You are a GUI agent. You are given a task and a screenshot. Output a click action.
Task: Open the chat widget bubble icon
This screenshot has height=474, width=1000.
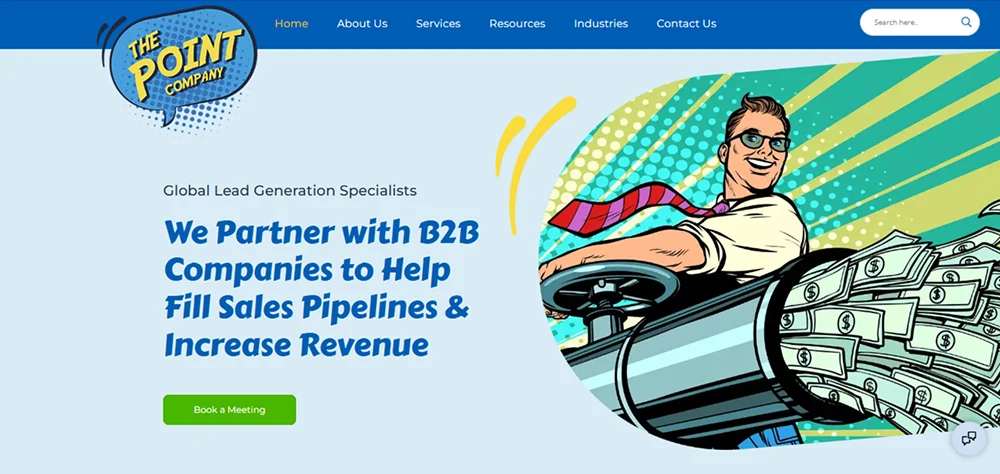point(969,438)
